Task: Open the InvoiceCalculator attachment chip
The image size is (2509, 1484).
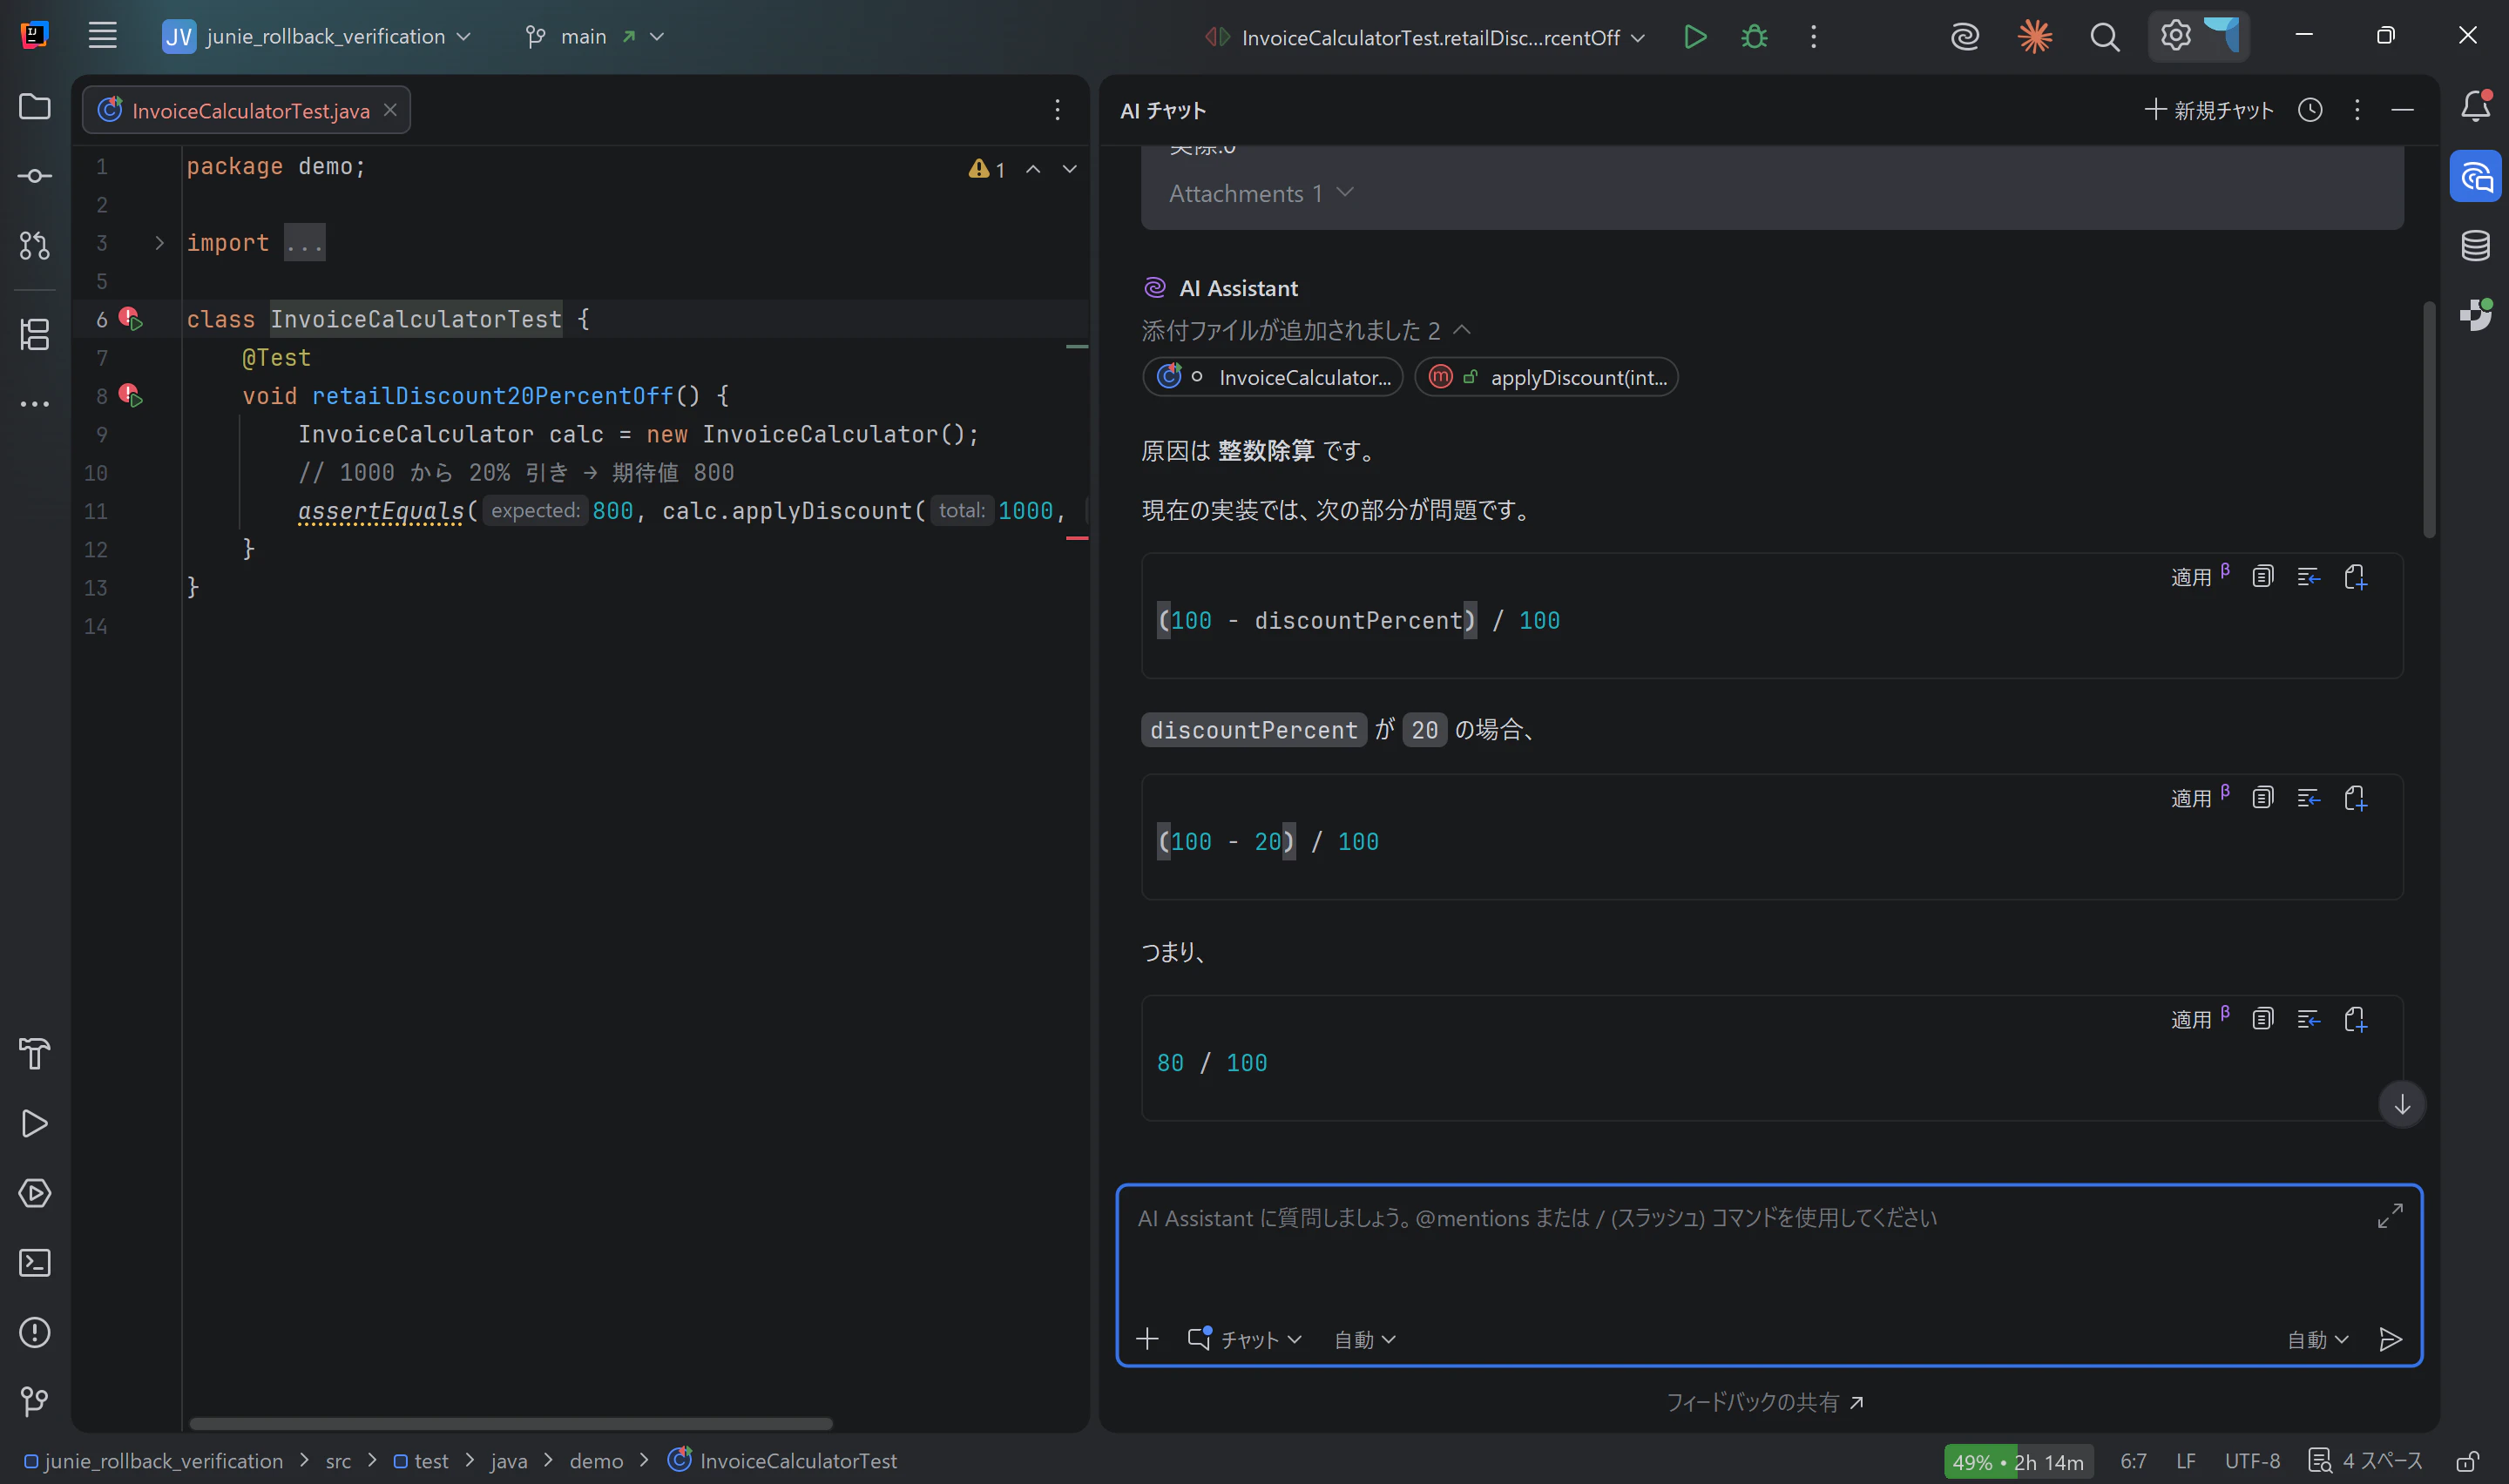Action: pos(1273,377)
